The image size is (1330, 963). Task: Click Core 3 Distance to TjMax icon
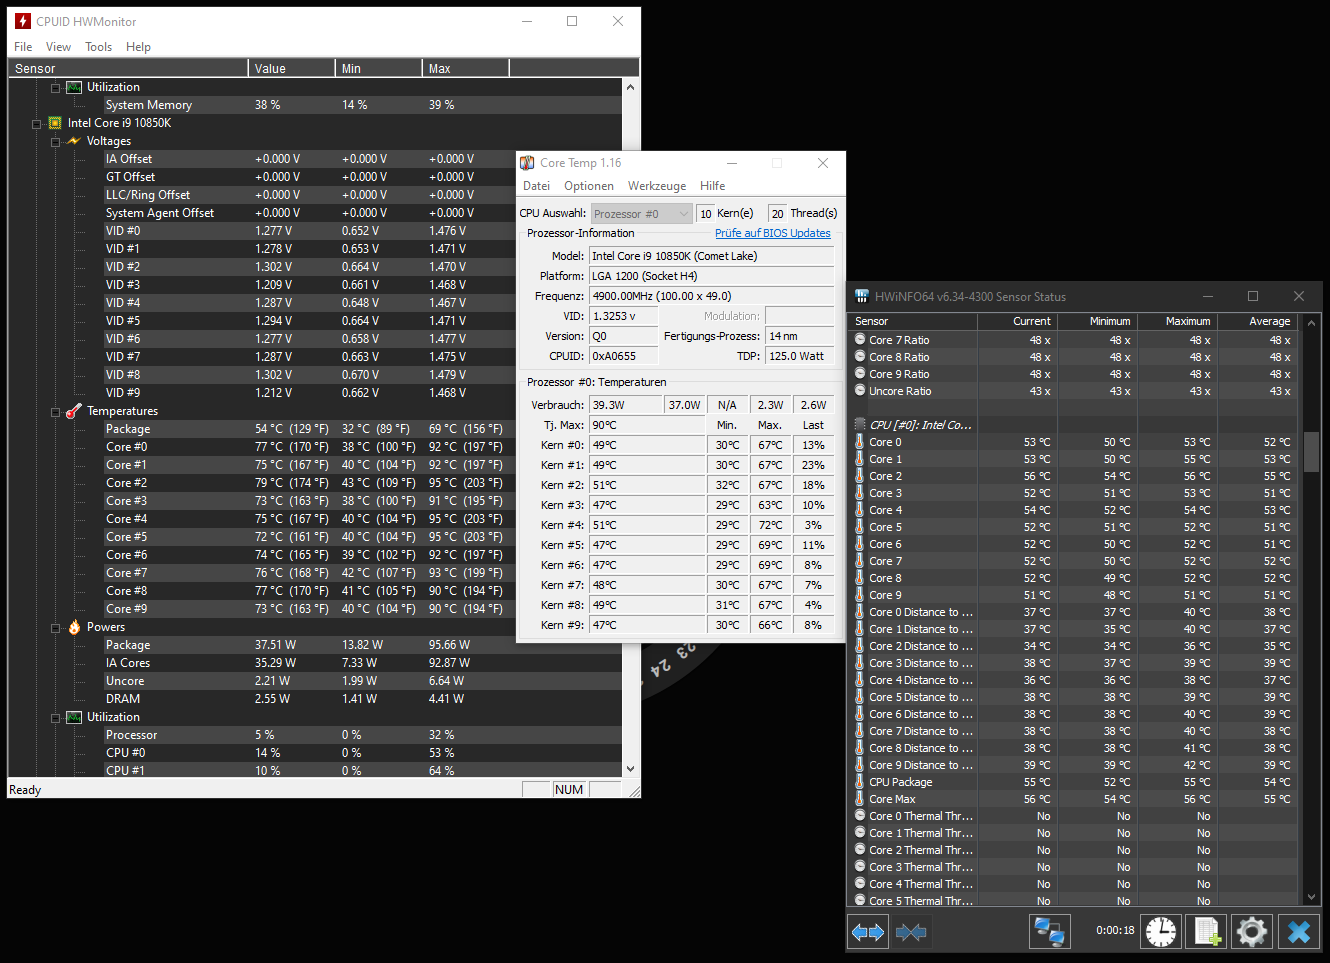point(860,663)
